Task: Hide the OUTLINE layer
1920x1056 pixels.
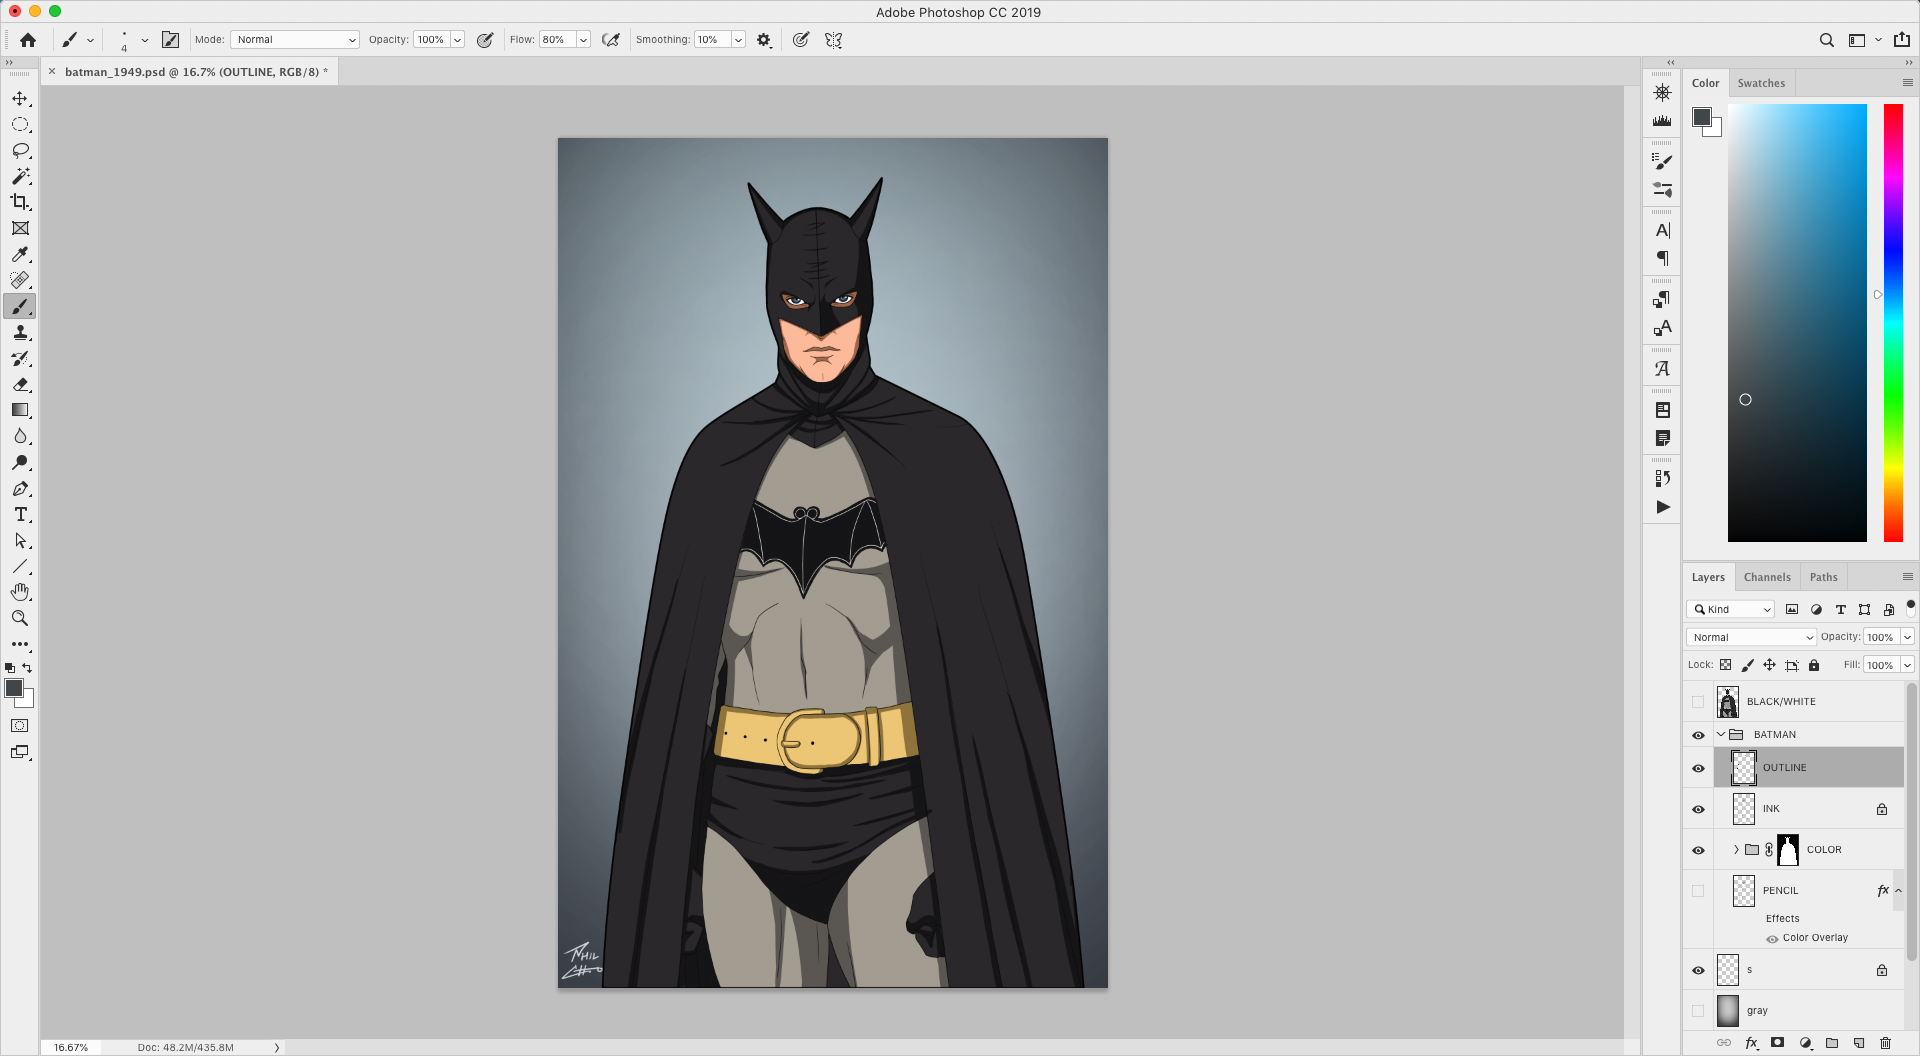Action: (1697, 768)
